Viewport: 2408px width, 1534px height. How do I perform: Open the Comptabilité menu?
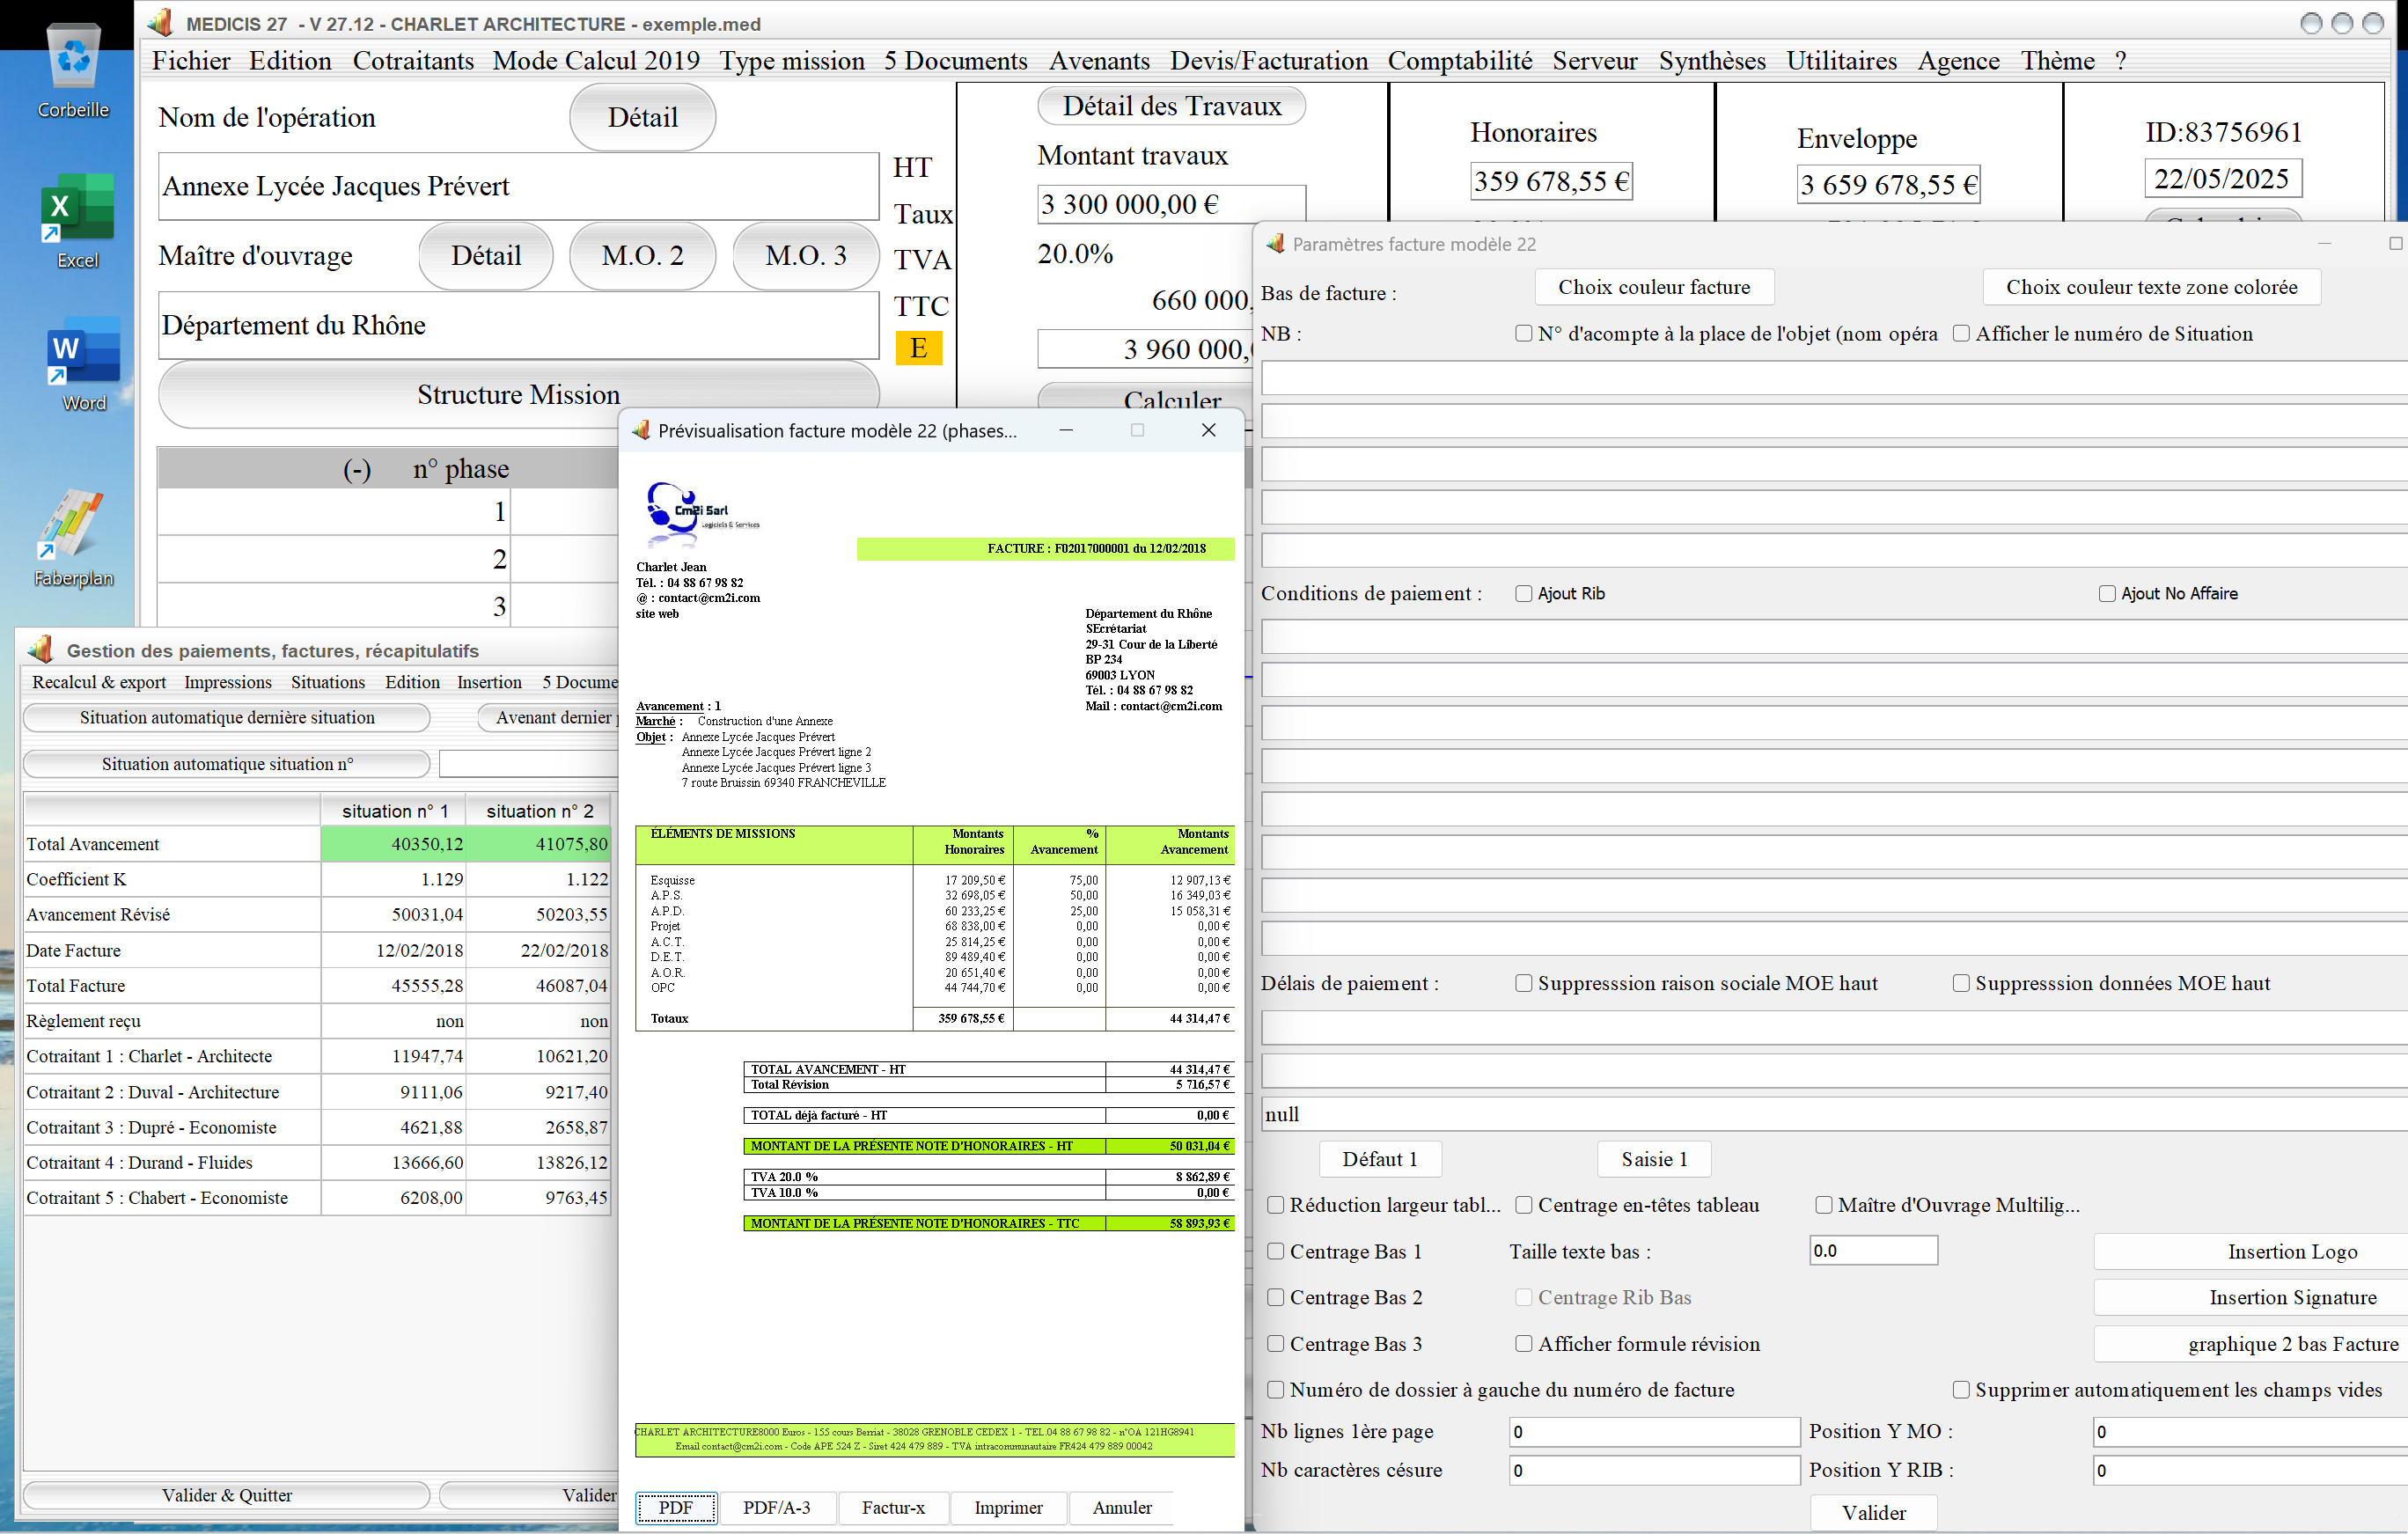click(1460, 61)
